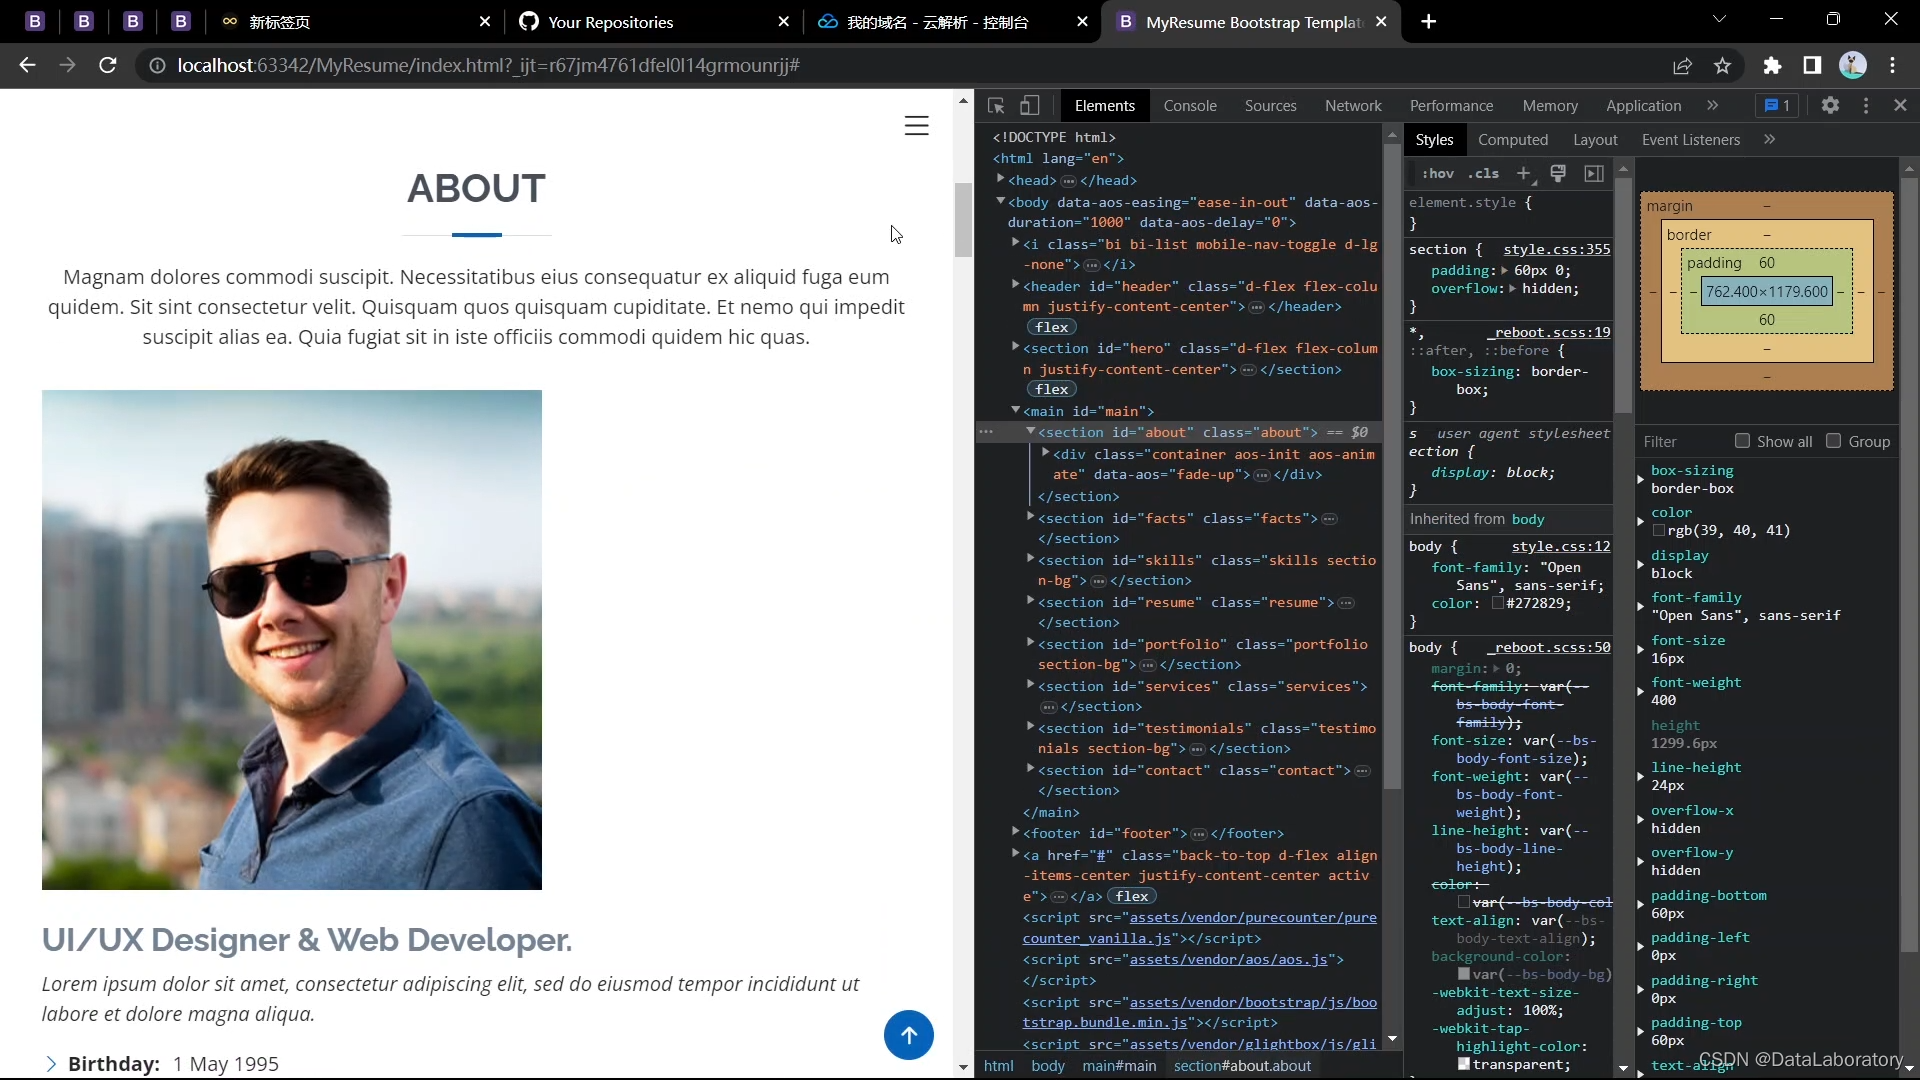Image resolution: width=1920 pixels, height=1080 pixels.
Task: Click the toggle element state icon (.hov)
Action: [x=1439, y=173]
